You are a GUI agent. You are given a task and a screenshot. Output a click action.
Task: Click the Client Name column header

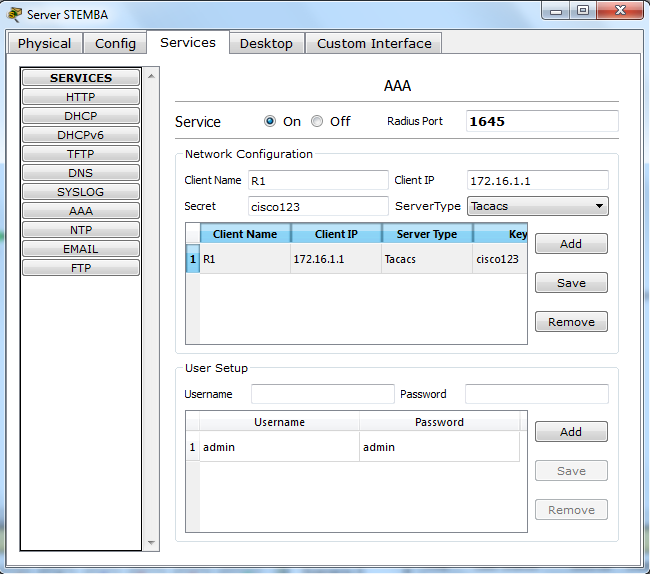[245, 234]
